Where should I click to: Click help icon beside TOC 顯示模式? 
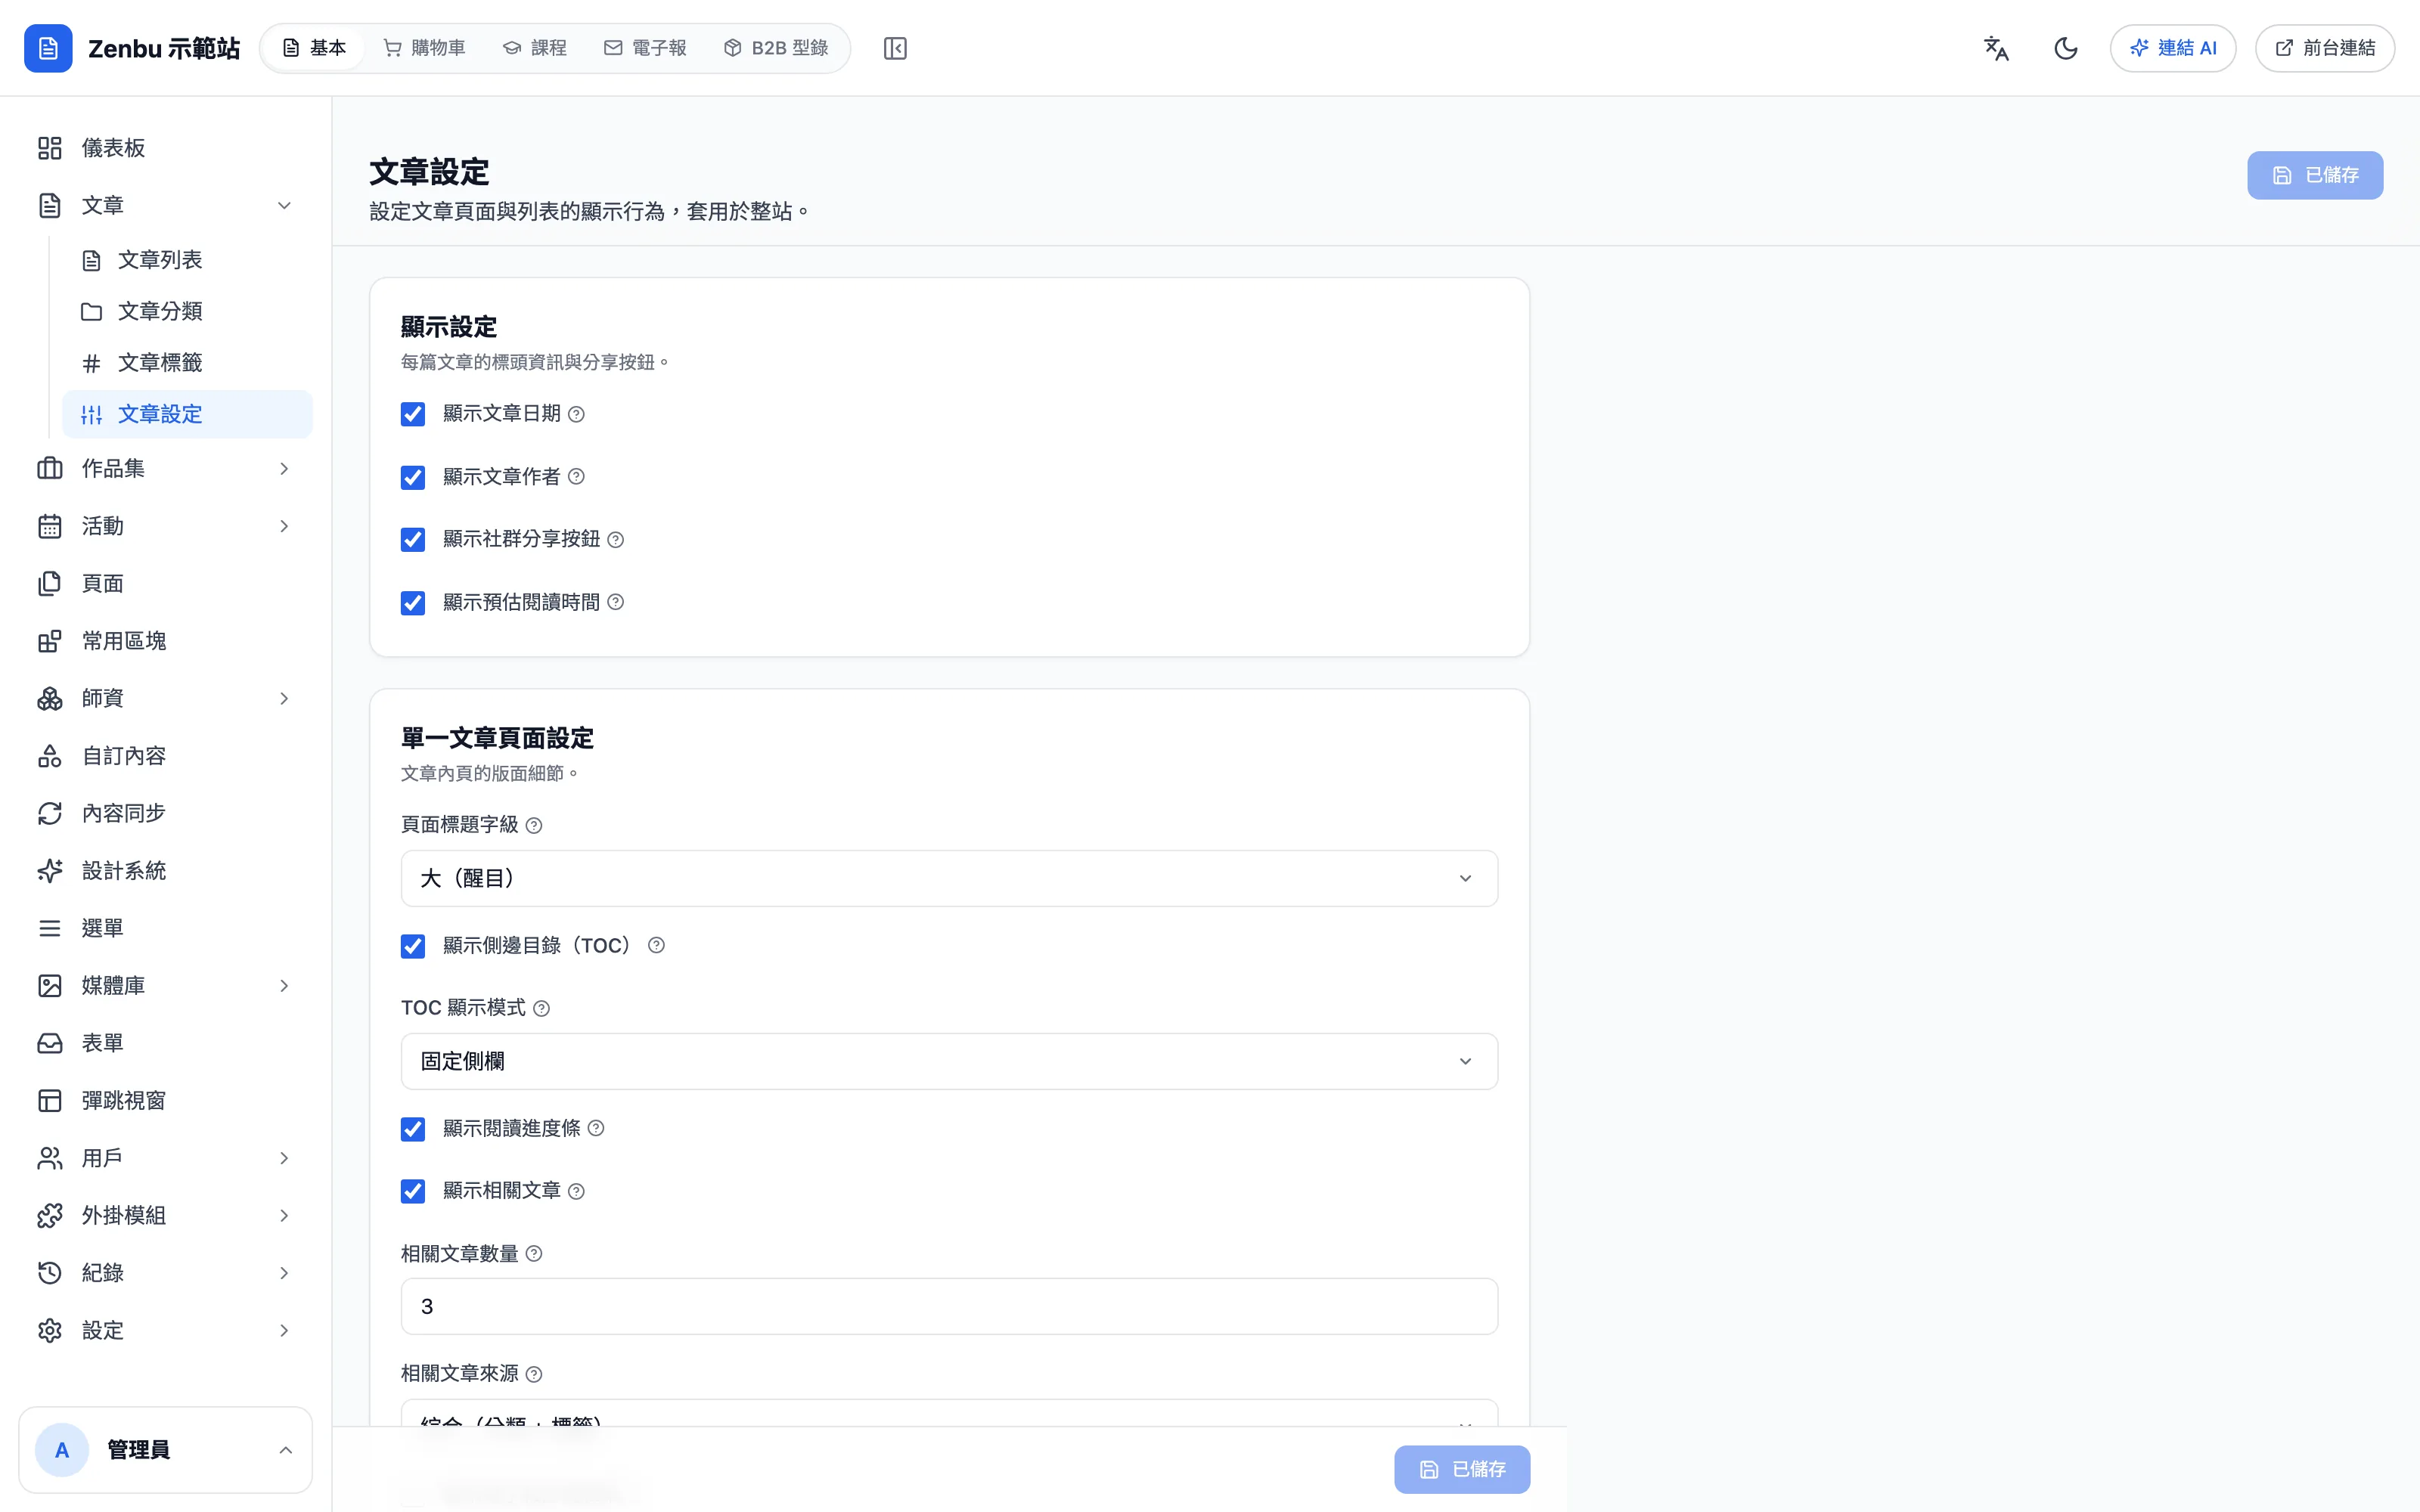(x=541, y=1008)
